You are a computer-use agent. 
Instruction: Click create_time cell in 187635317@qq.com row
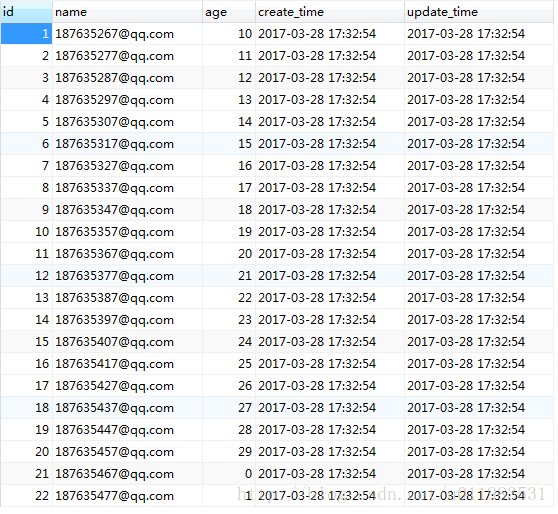pos(330,144)
